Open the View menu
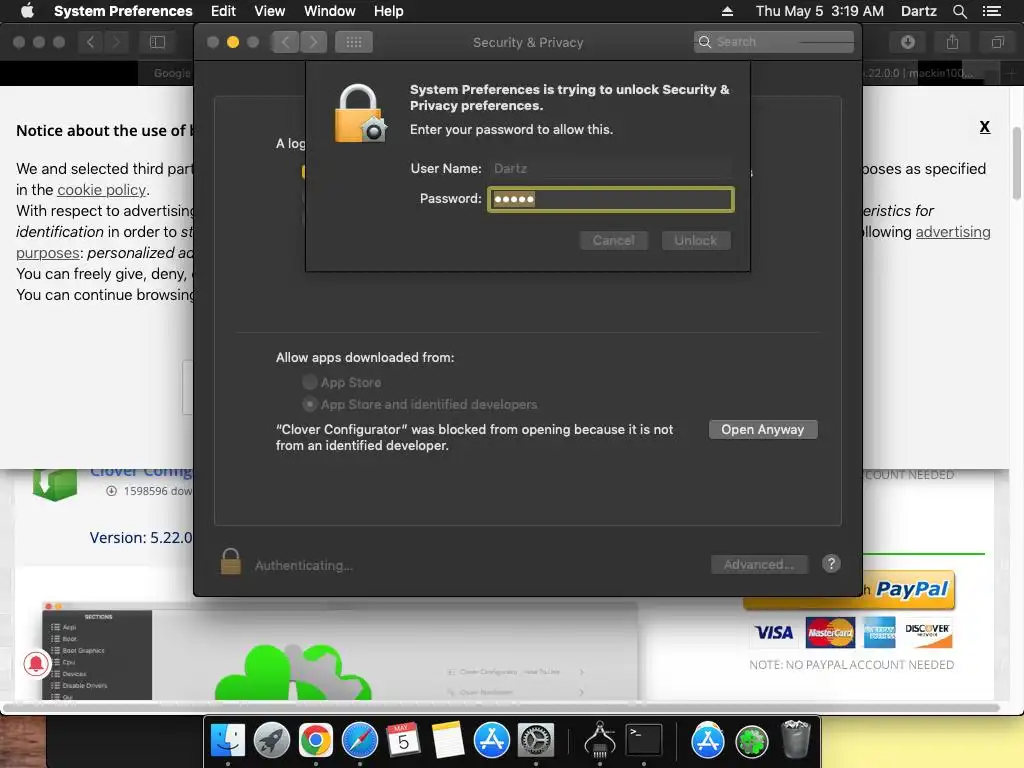The width and height of the screenshot is (1024, 768). pyautogui.click(x=269, y=11)
